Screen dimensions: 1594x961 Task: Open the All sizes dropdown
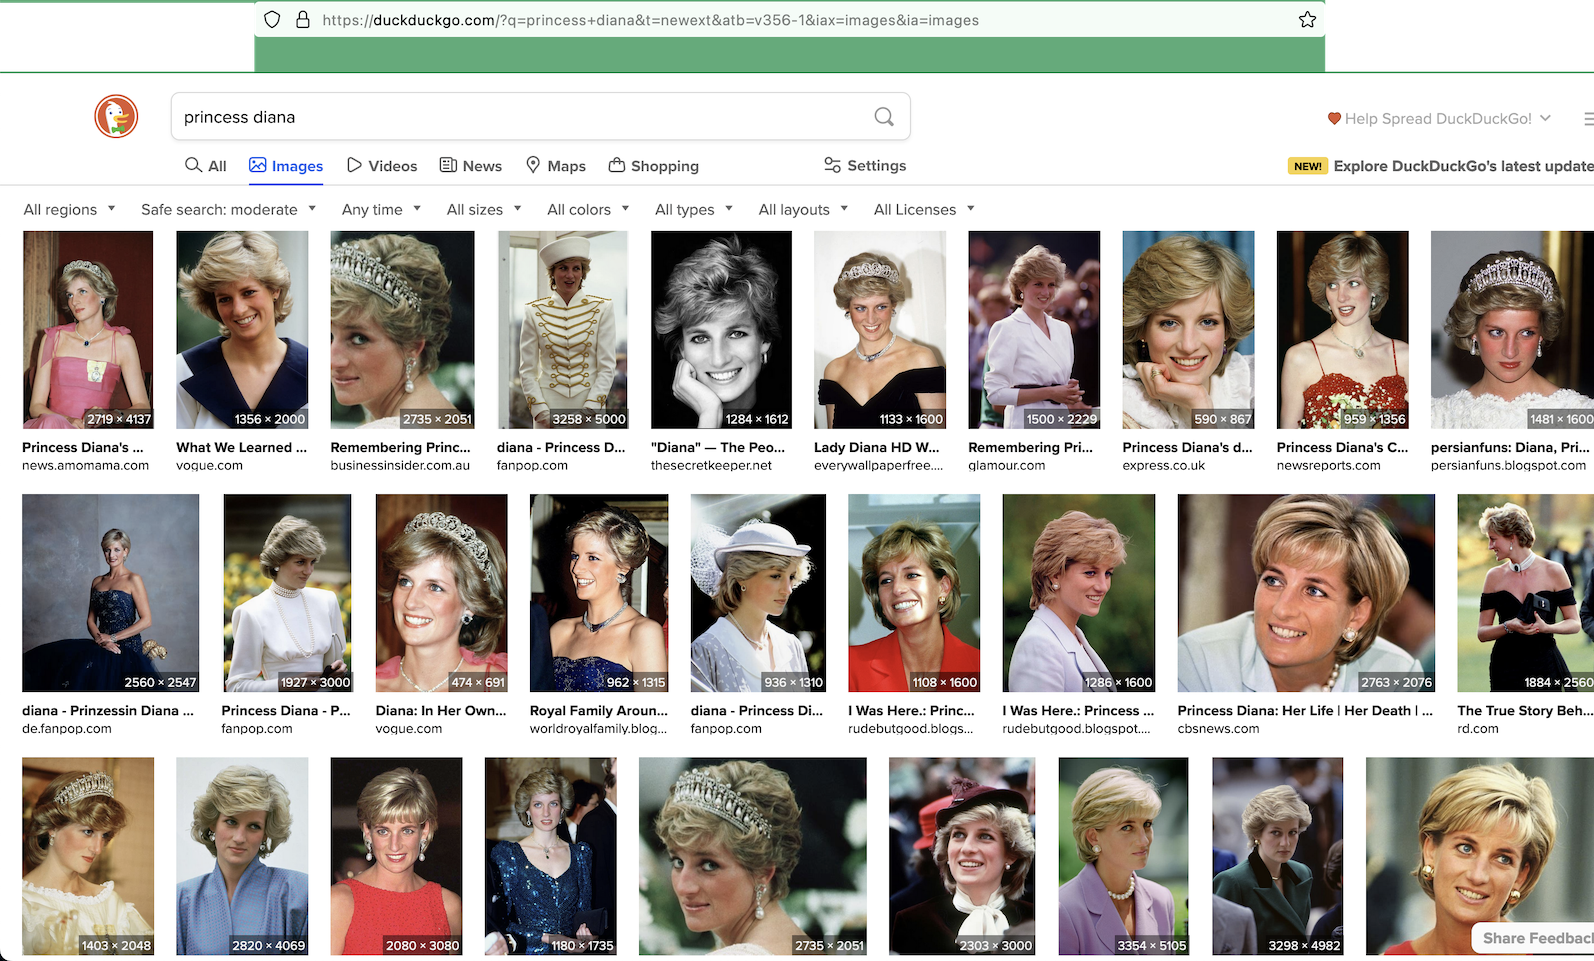pos(484,209)
